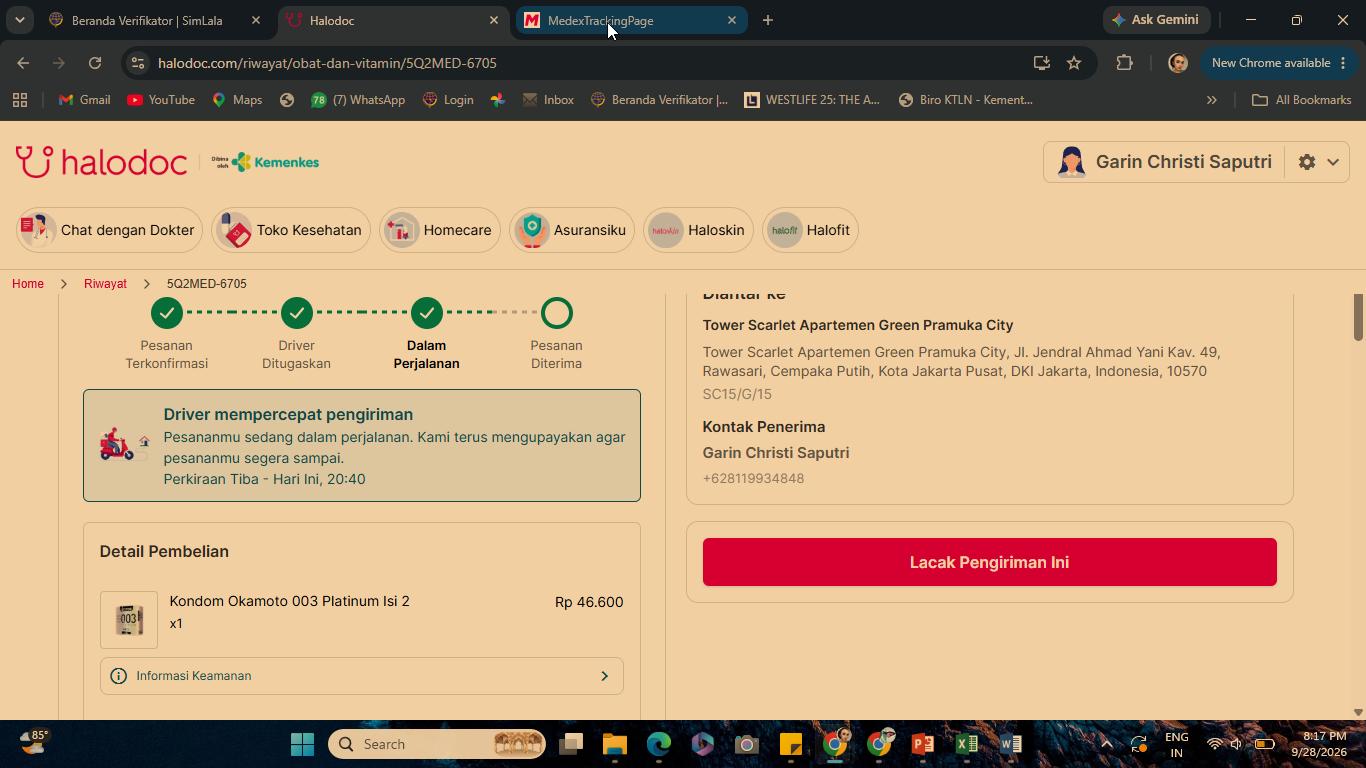This screenshot has width=1366, height=768.
Task: Click Lacak Pengiriman Ini button
Action: 990,562
